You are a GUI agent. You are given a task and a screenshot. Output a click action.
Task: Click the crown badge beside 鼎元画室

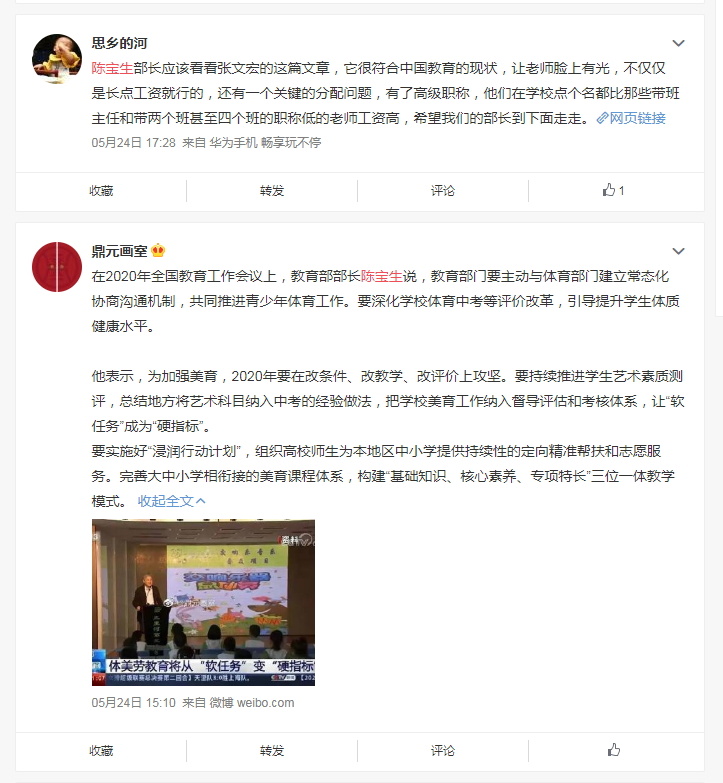pos(158,251)
